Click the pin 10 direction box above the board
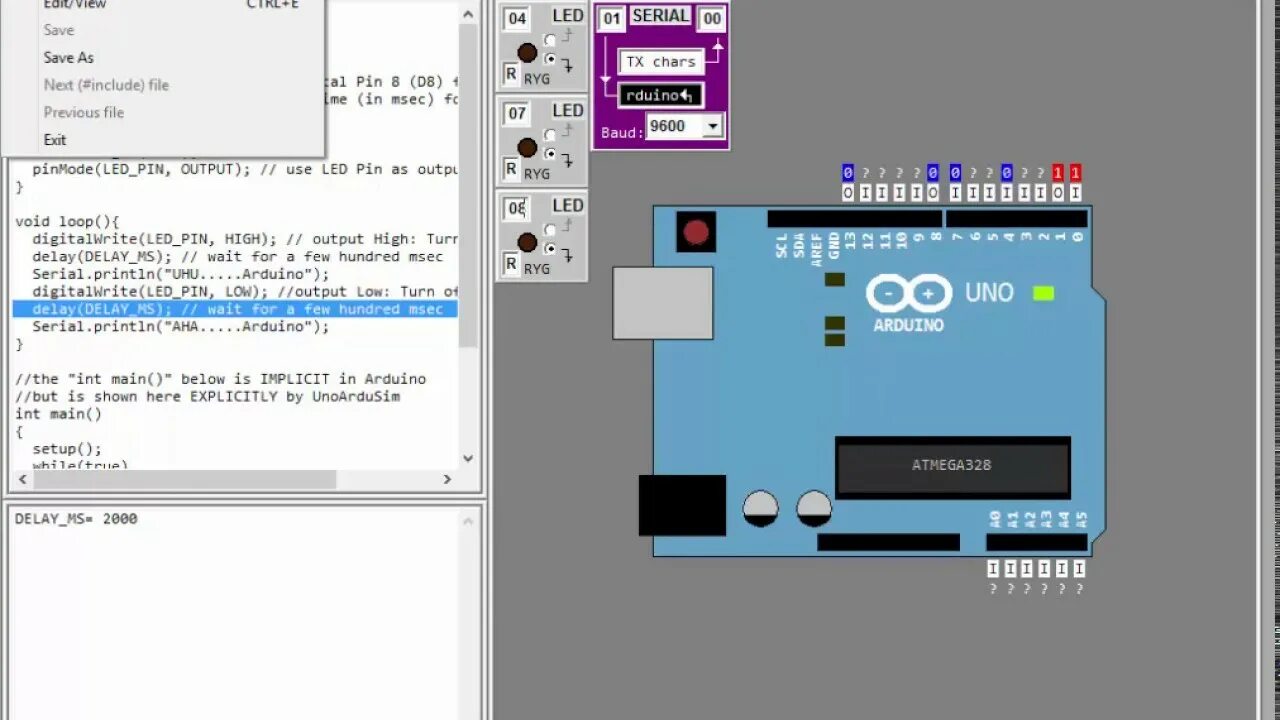 899,193
